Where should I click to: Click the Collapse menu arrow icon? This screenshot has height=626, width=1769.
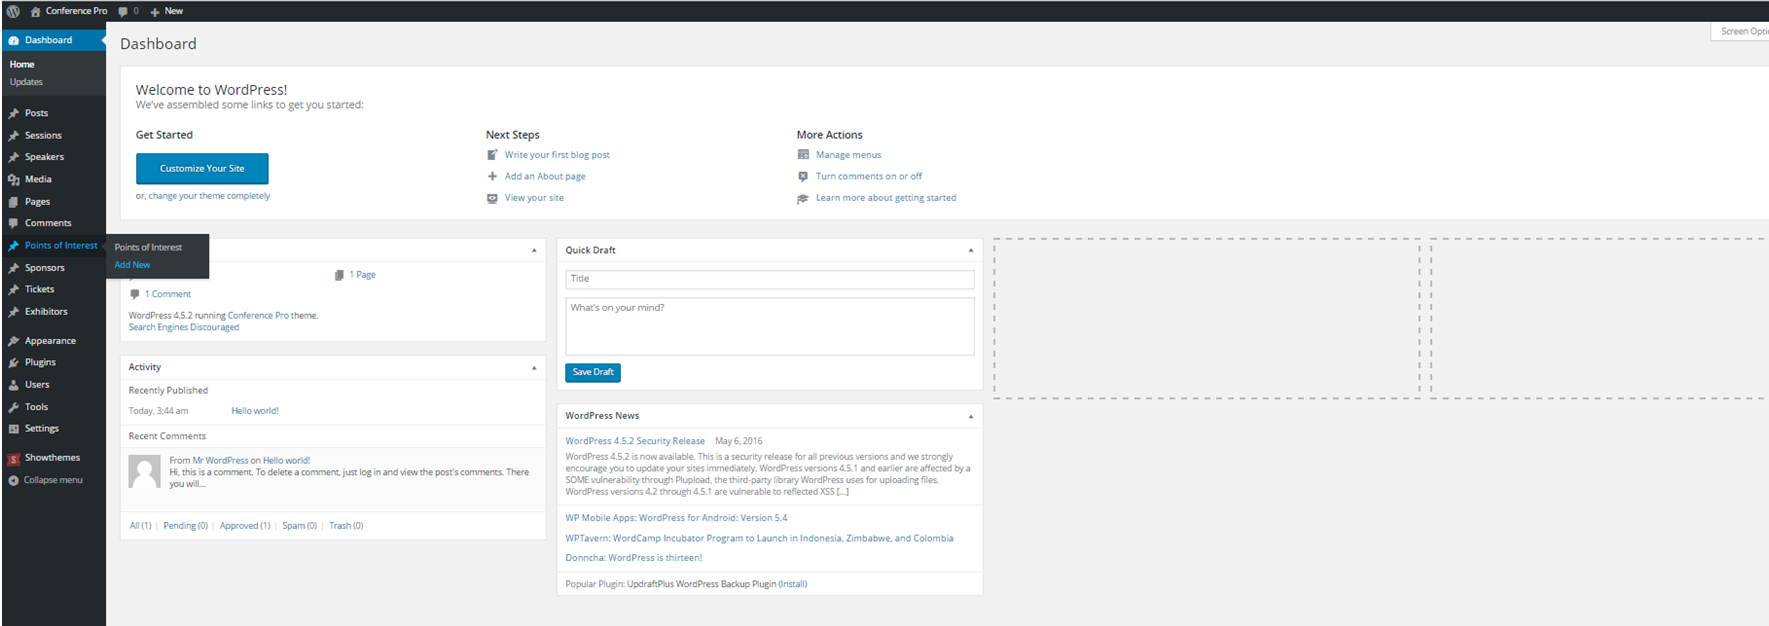[x=14, y=481]
